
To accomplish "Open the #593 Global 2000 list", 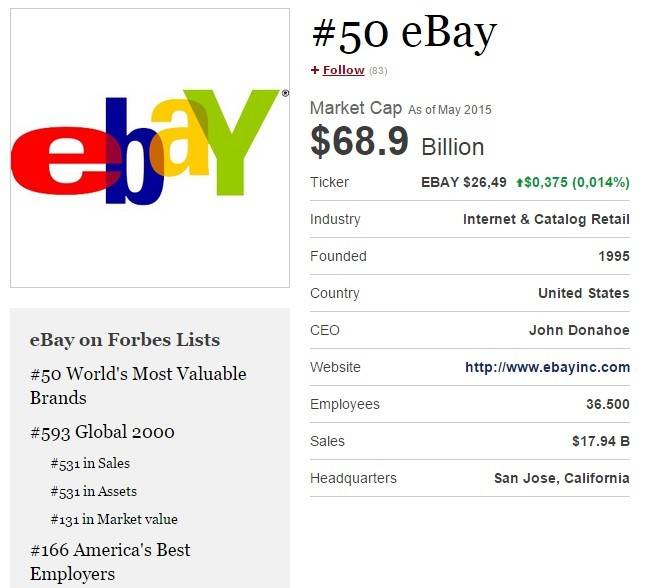I will [x=102, y=432].
